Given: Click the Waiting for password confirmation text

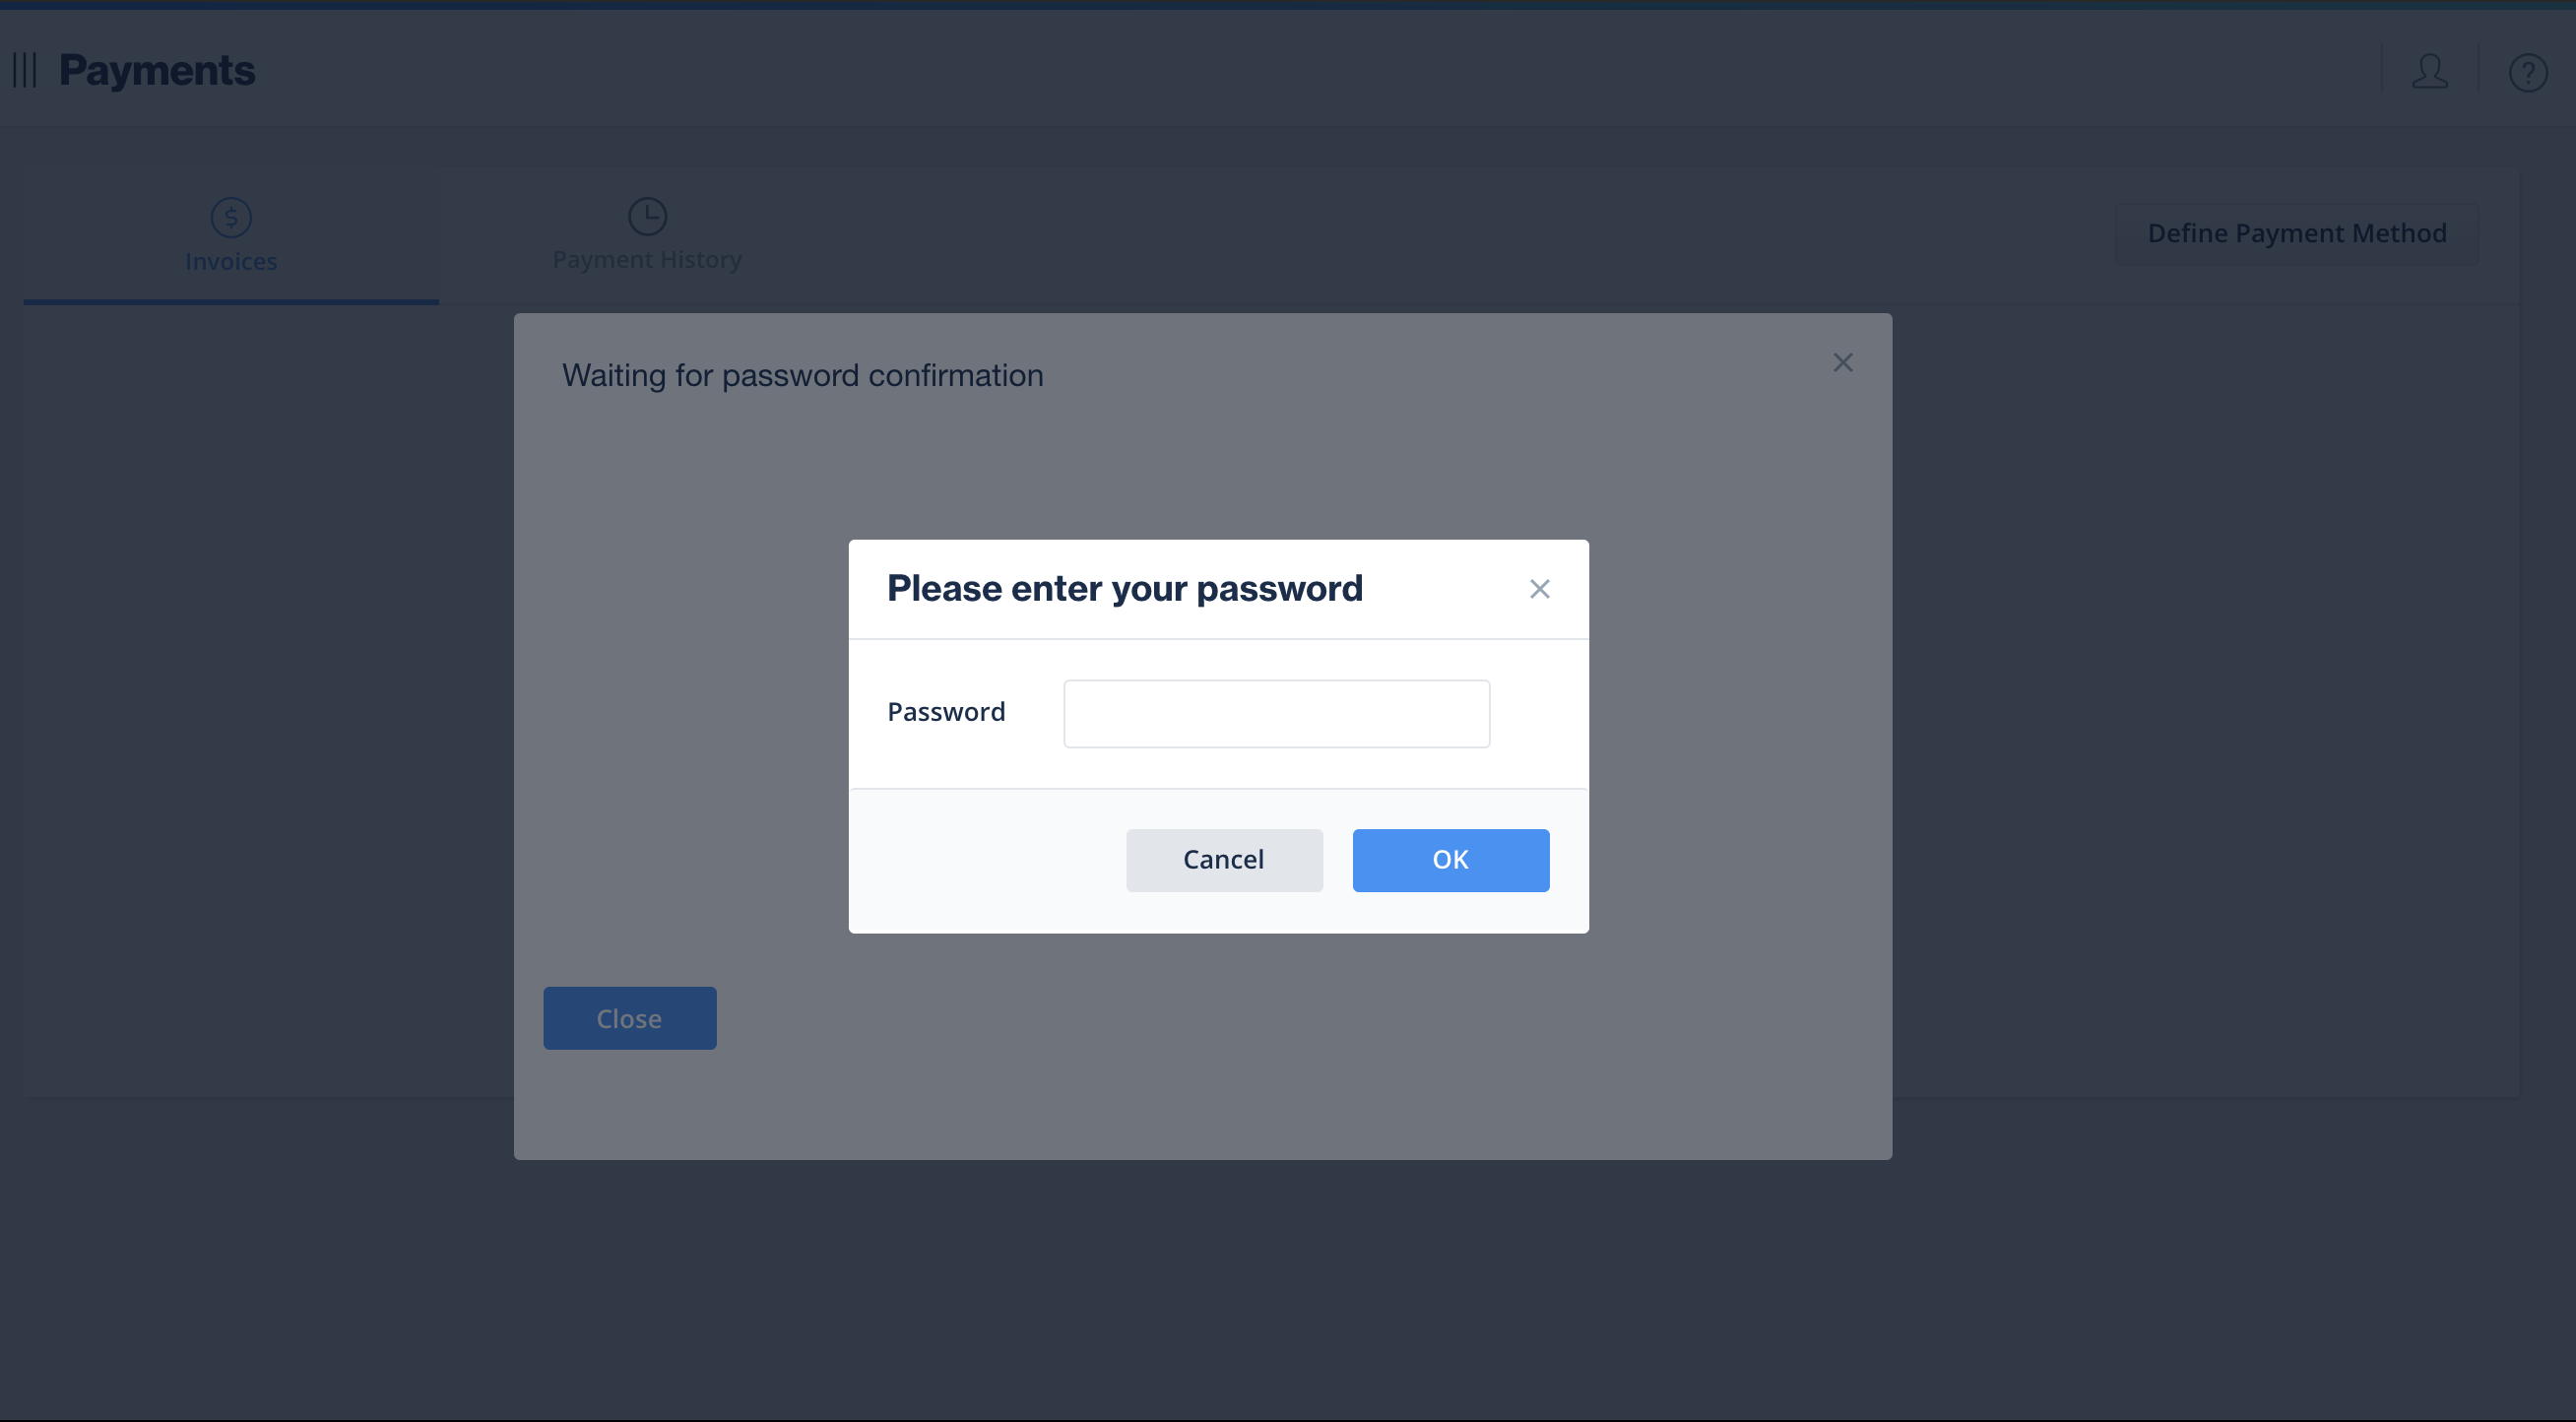Looking at the screenshot, I should 803,375.
